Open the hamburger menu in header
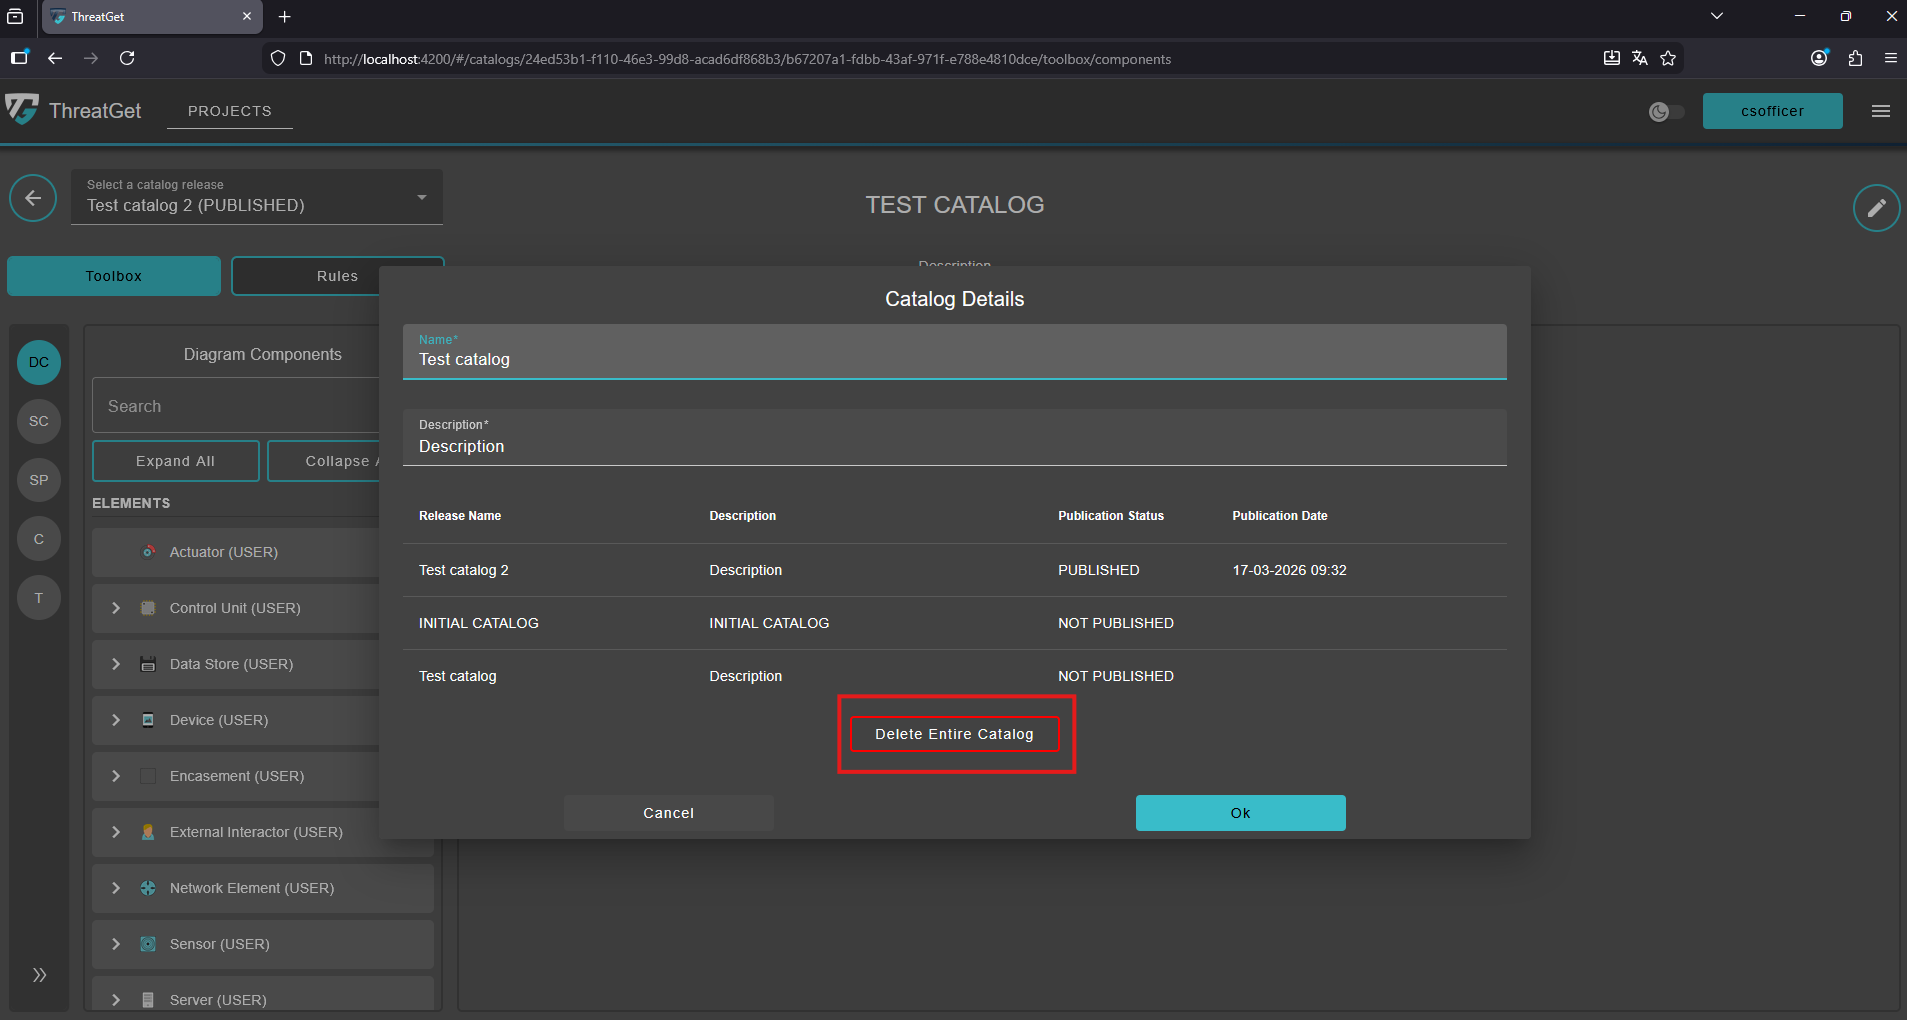This screenshot has width=1907, height=1020. click(1880, 111)
